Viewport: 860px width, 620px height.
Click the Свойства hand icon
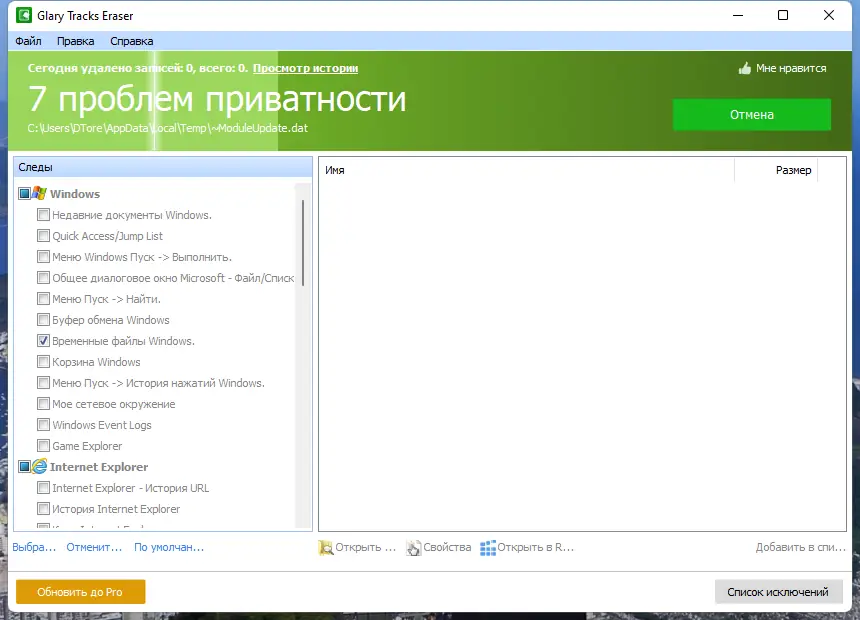coord(414,548)
